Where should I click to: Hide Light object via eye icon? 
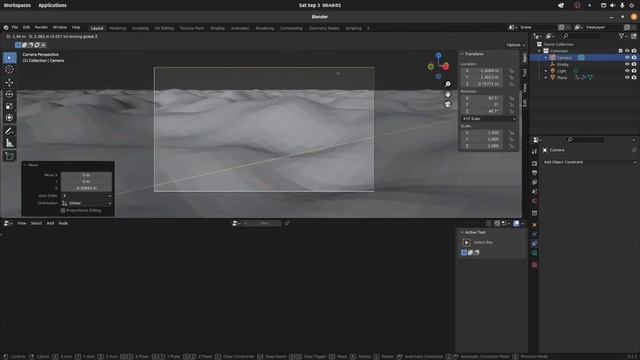click(627, 71)
